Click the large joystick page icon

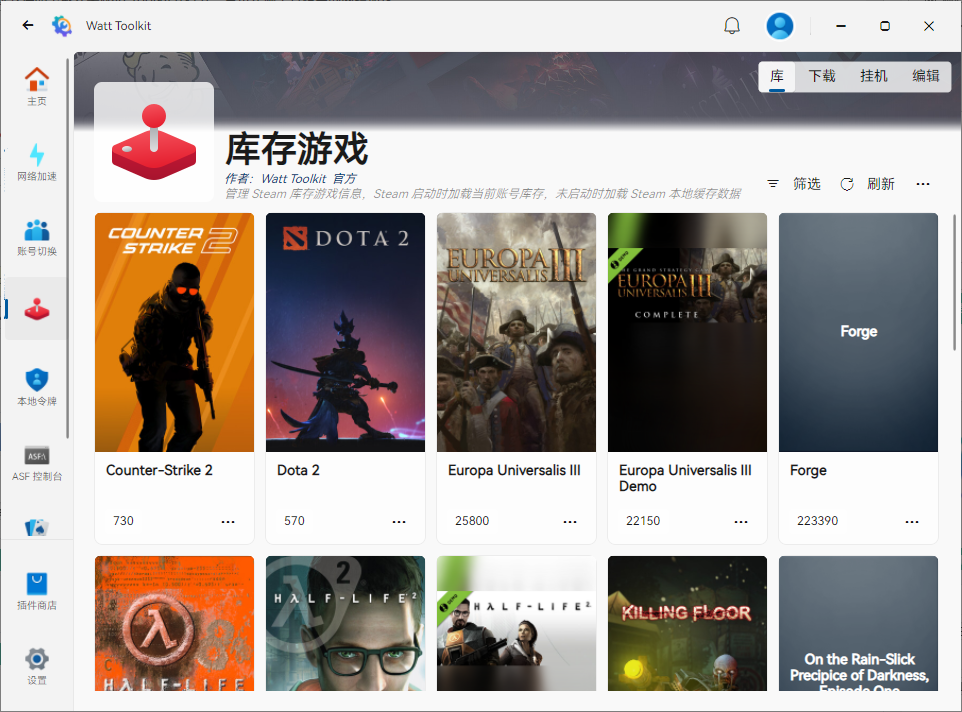coord(154,142)
